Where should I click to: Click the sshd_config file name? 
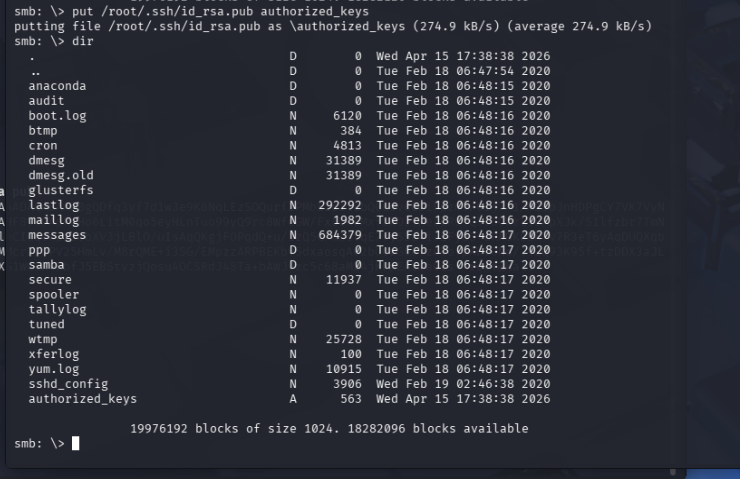(68, 384)
